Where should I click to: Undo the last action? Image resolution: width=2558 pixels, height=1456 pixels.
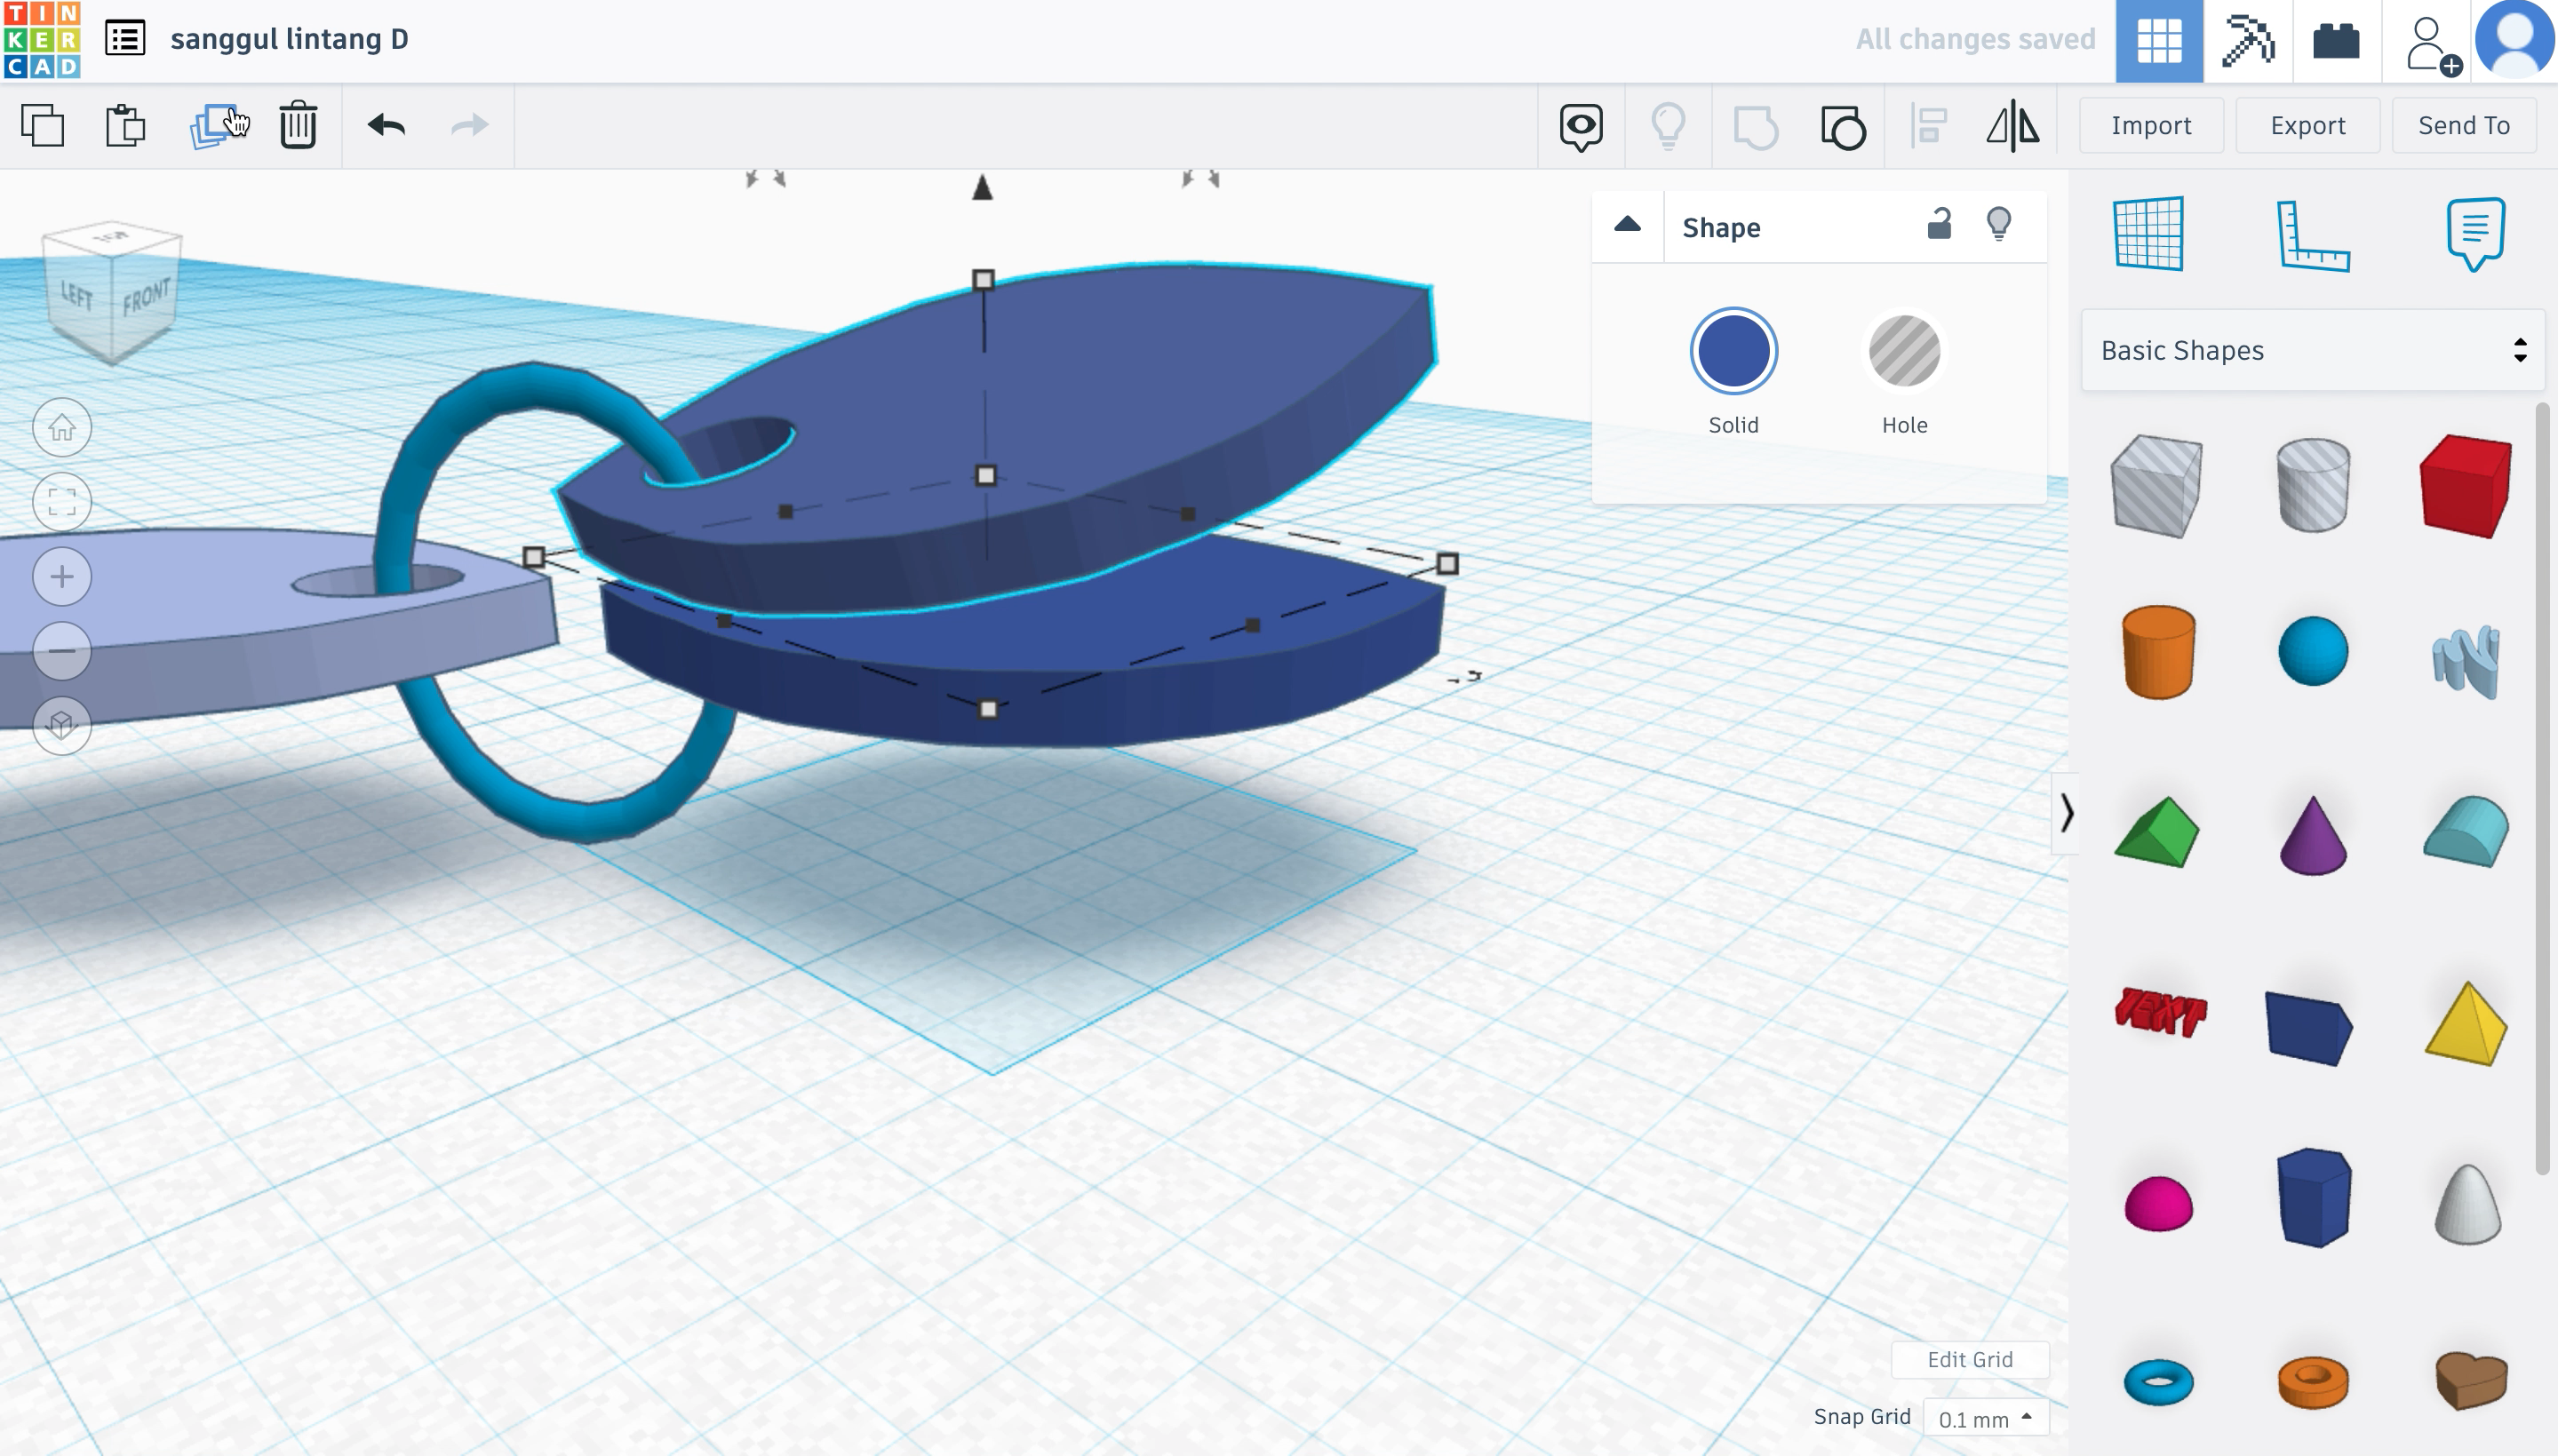[386, 125]
